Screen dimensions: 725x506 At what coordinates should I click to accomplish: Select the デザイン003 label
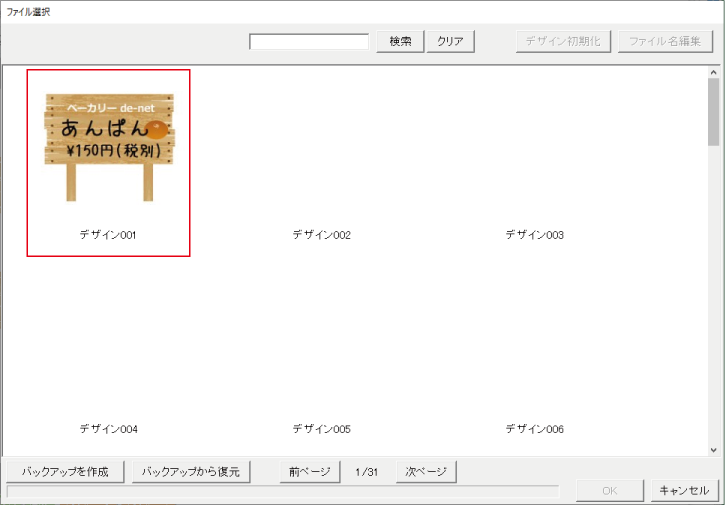[535, 235]
